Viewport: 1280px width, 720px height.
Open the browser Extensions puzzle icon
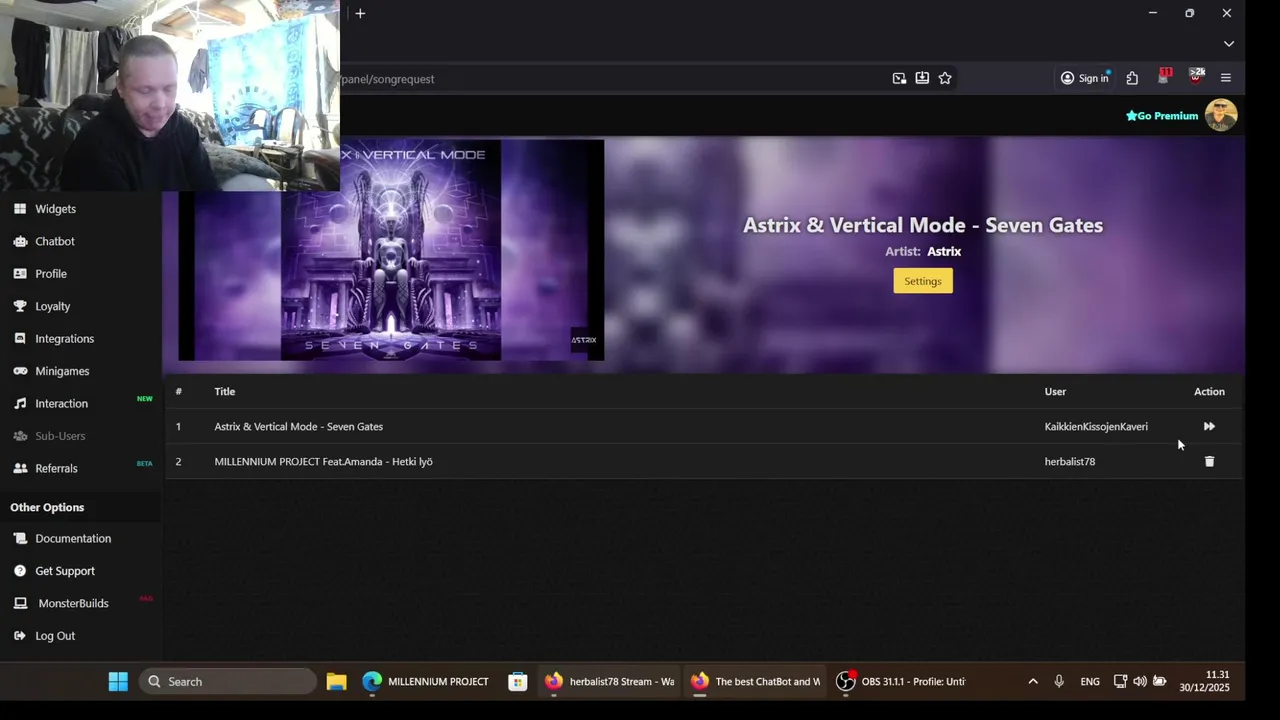click(1132, 78)
